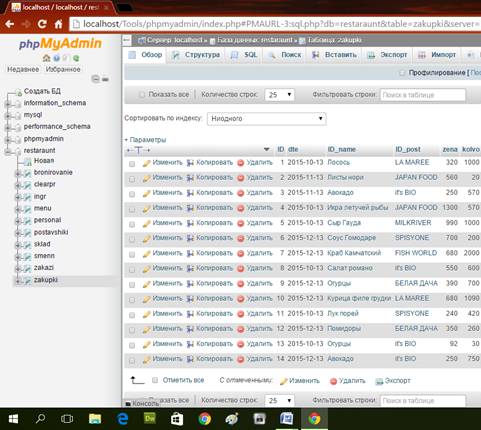Reload the page with the refresh icon
The width and height of the screenshot is (481, 430).
tap(42, 24)
